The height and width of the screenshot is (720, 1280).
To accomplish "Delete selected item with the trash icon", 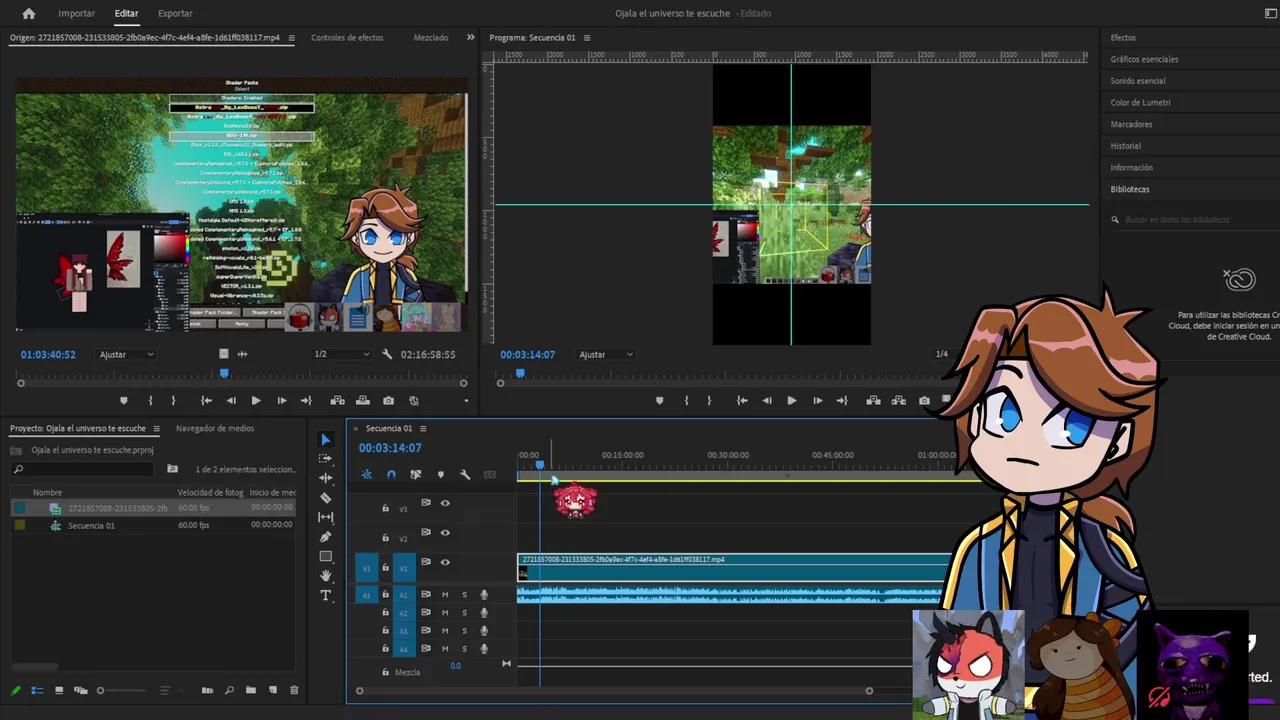I will coord(294,690).
